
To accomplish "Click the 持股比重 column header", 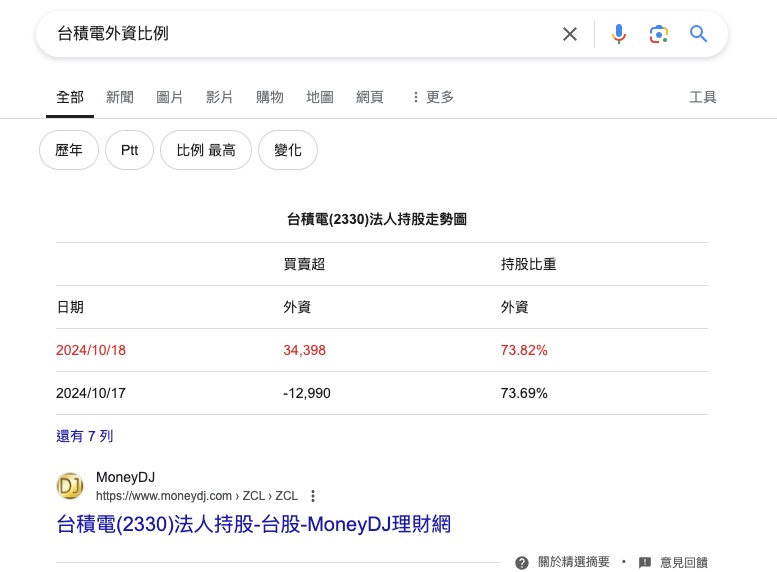I will pos(528,264).
